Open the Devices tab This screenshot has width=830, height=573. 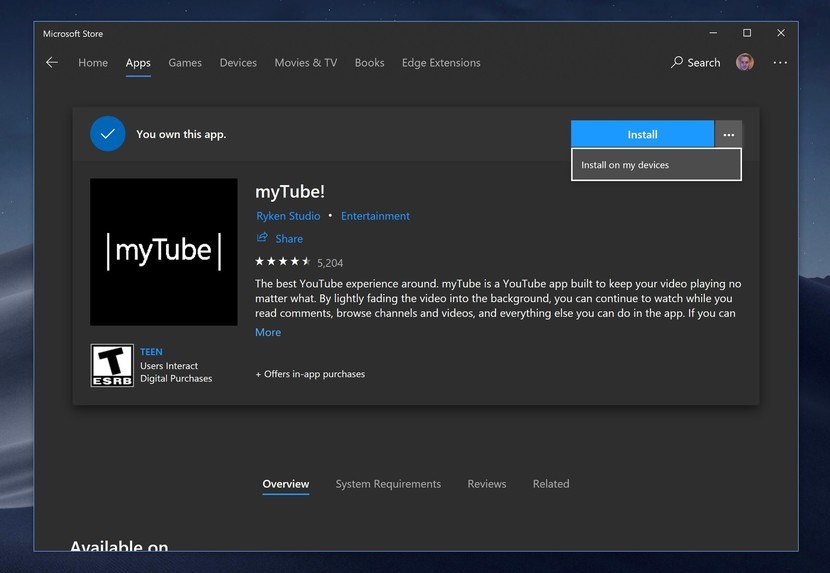238,62
